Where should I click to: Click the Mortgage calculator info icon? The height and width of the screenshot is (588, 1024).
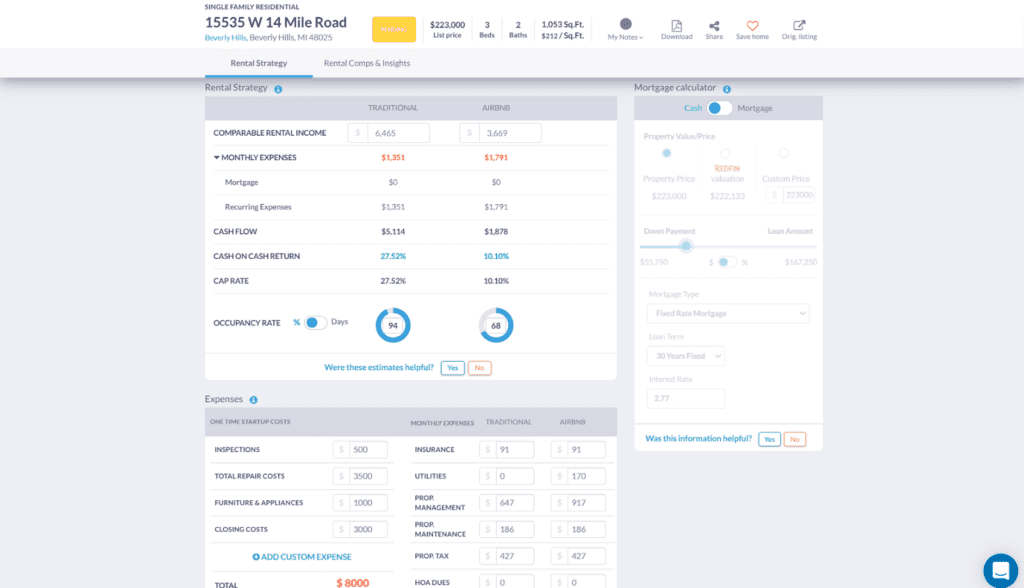(727, 89)
